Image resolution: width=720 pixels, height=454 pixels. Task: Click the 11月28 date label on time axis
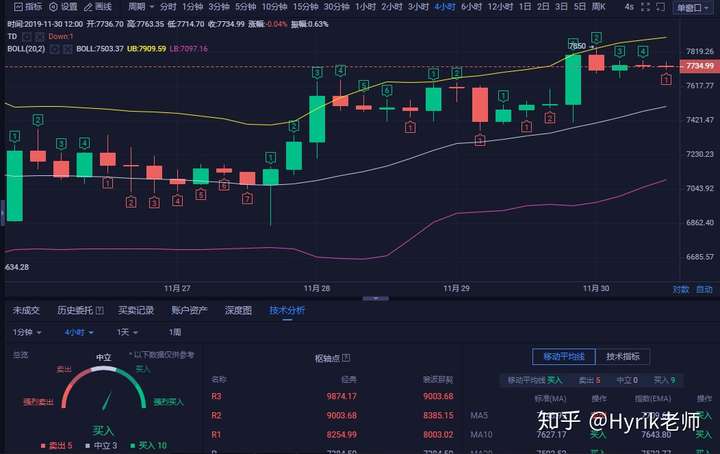click(317, 288)
